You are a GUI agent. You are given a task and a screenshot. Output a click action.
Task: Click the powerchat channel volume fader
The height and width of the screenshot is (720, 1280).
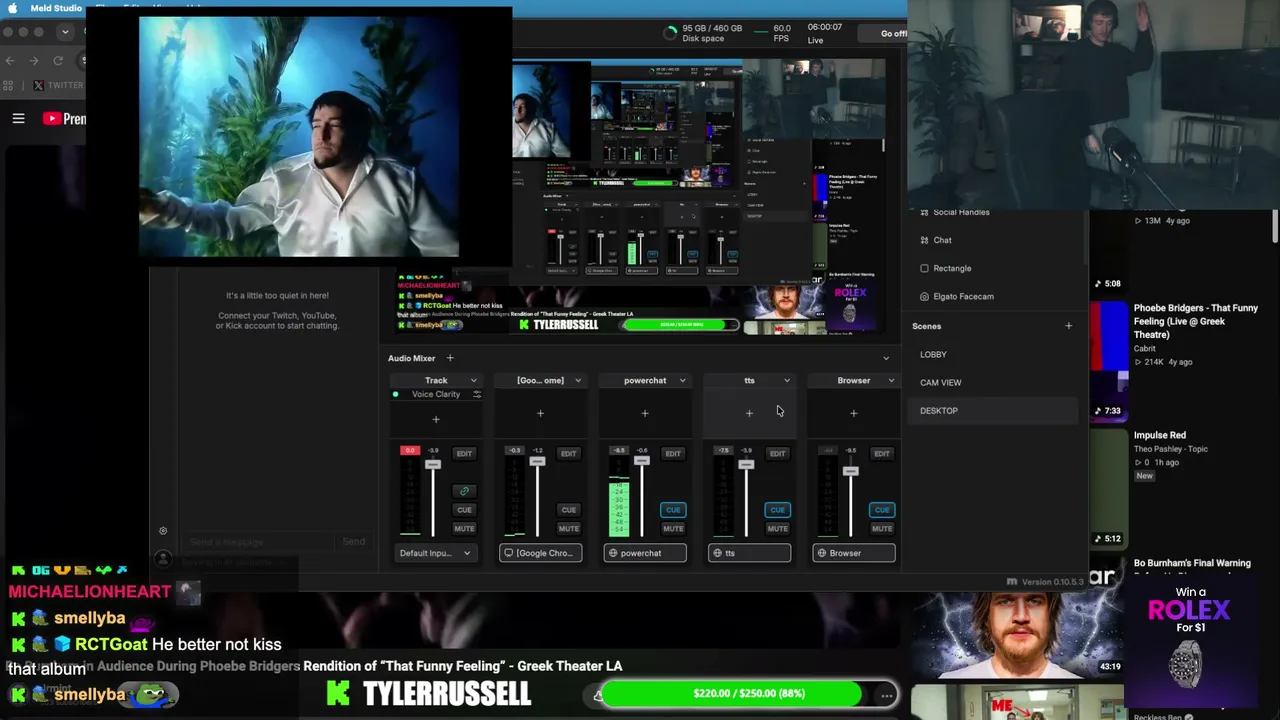click(x=641, y=461)
